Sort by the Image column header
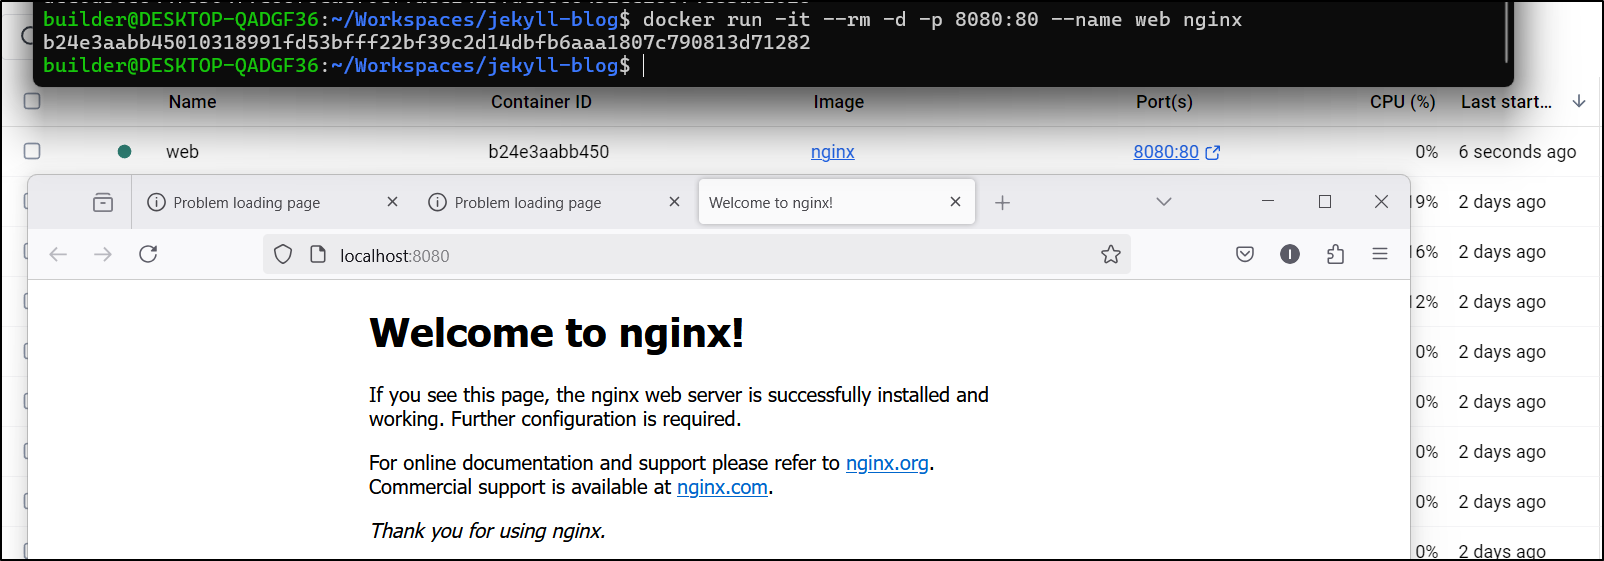Viewport: 1604px width, 561px height. point(838,102)
